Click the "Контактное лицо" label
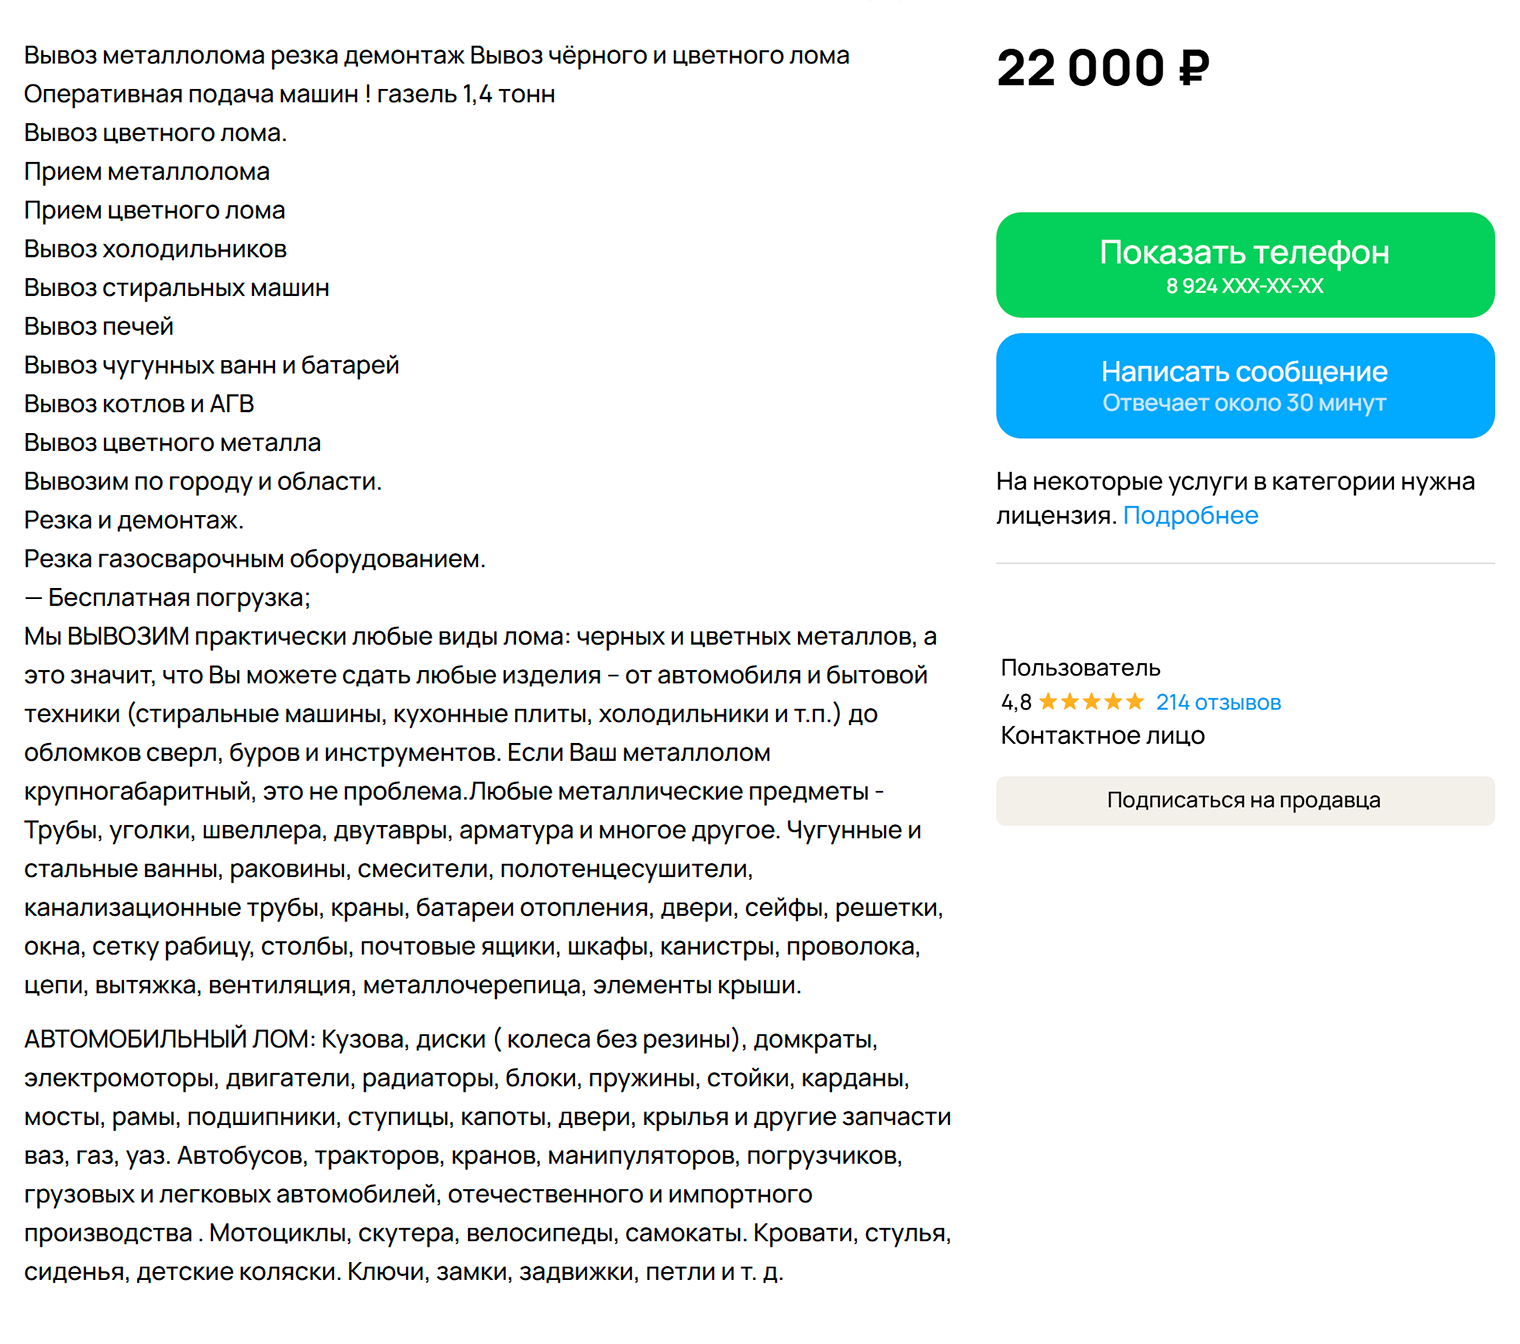The height and width of the screenshot is (1344, 1520). tap(1102, 735)
